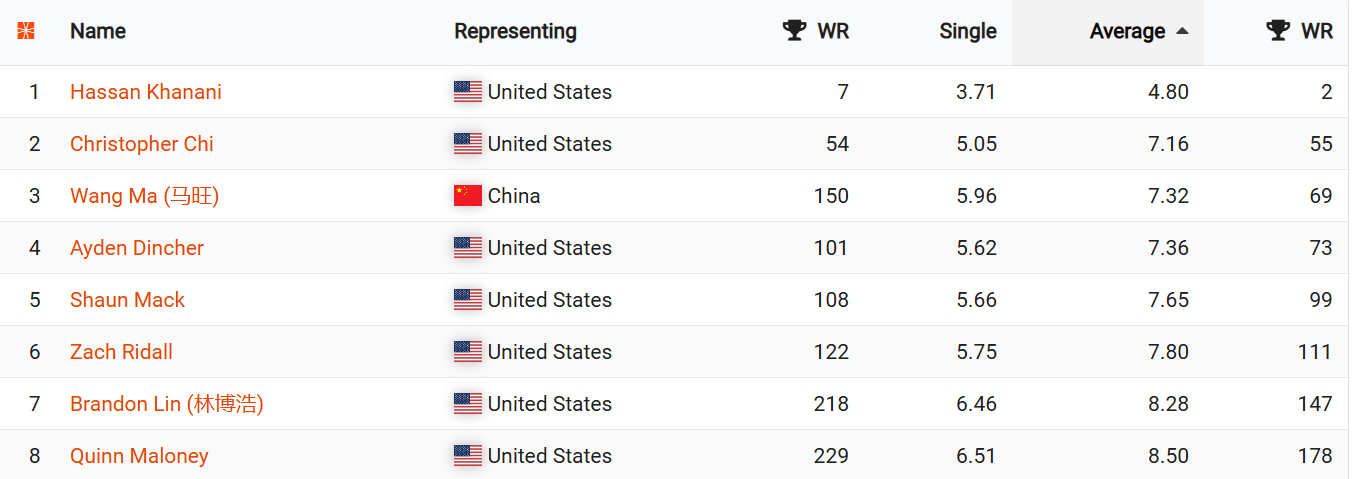This screenshot has height=479, width=1352.
Task: Sort table by Single column
Action: [968, 31]
